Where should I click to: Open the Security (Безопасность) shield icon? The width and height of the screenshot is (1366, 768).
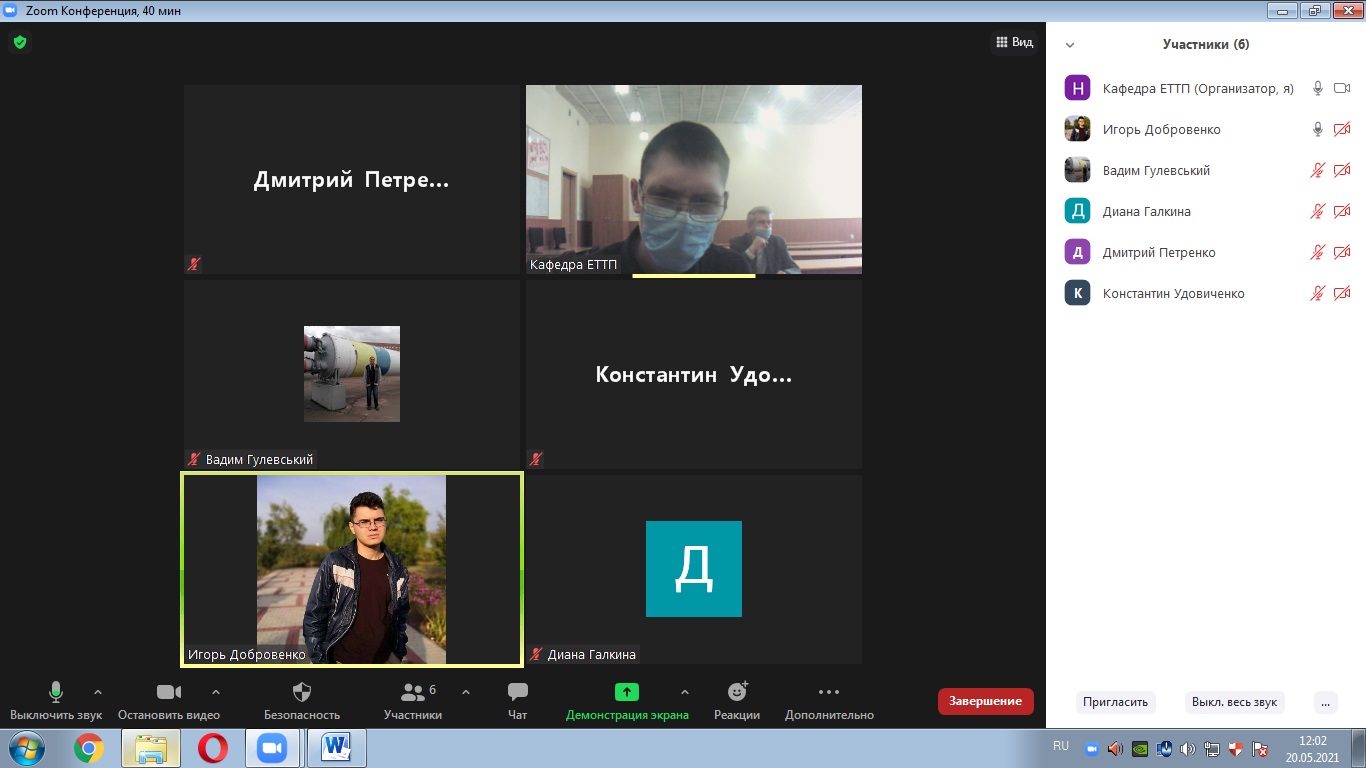coord(301,692)
